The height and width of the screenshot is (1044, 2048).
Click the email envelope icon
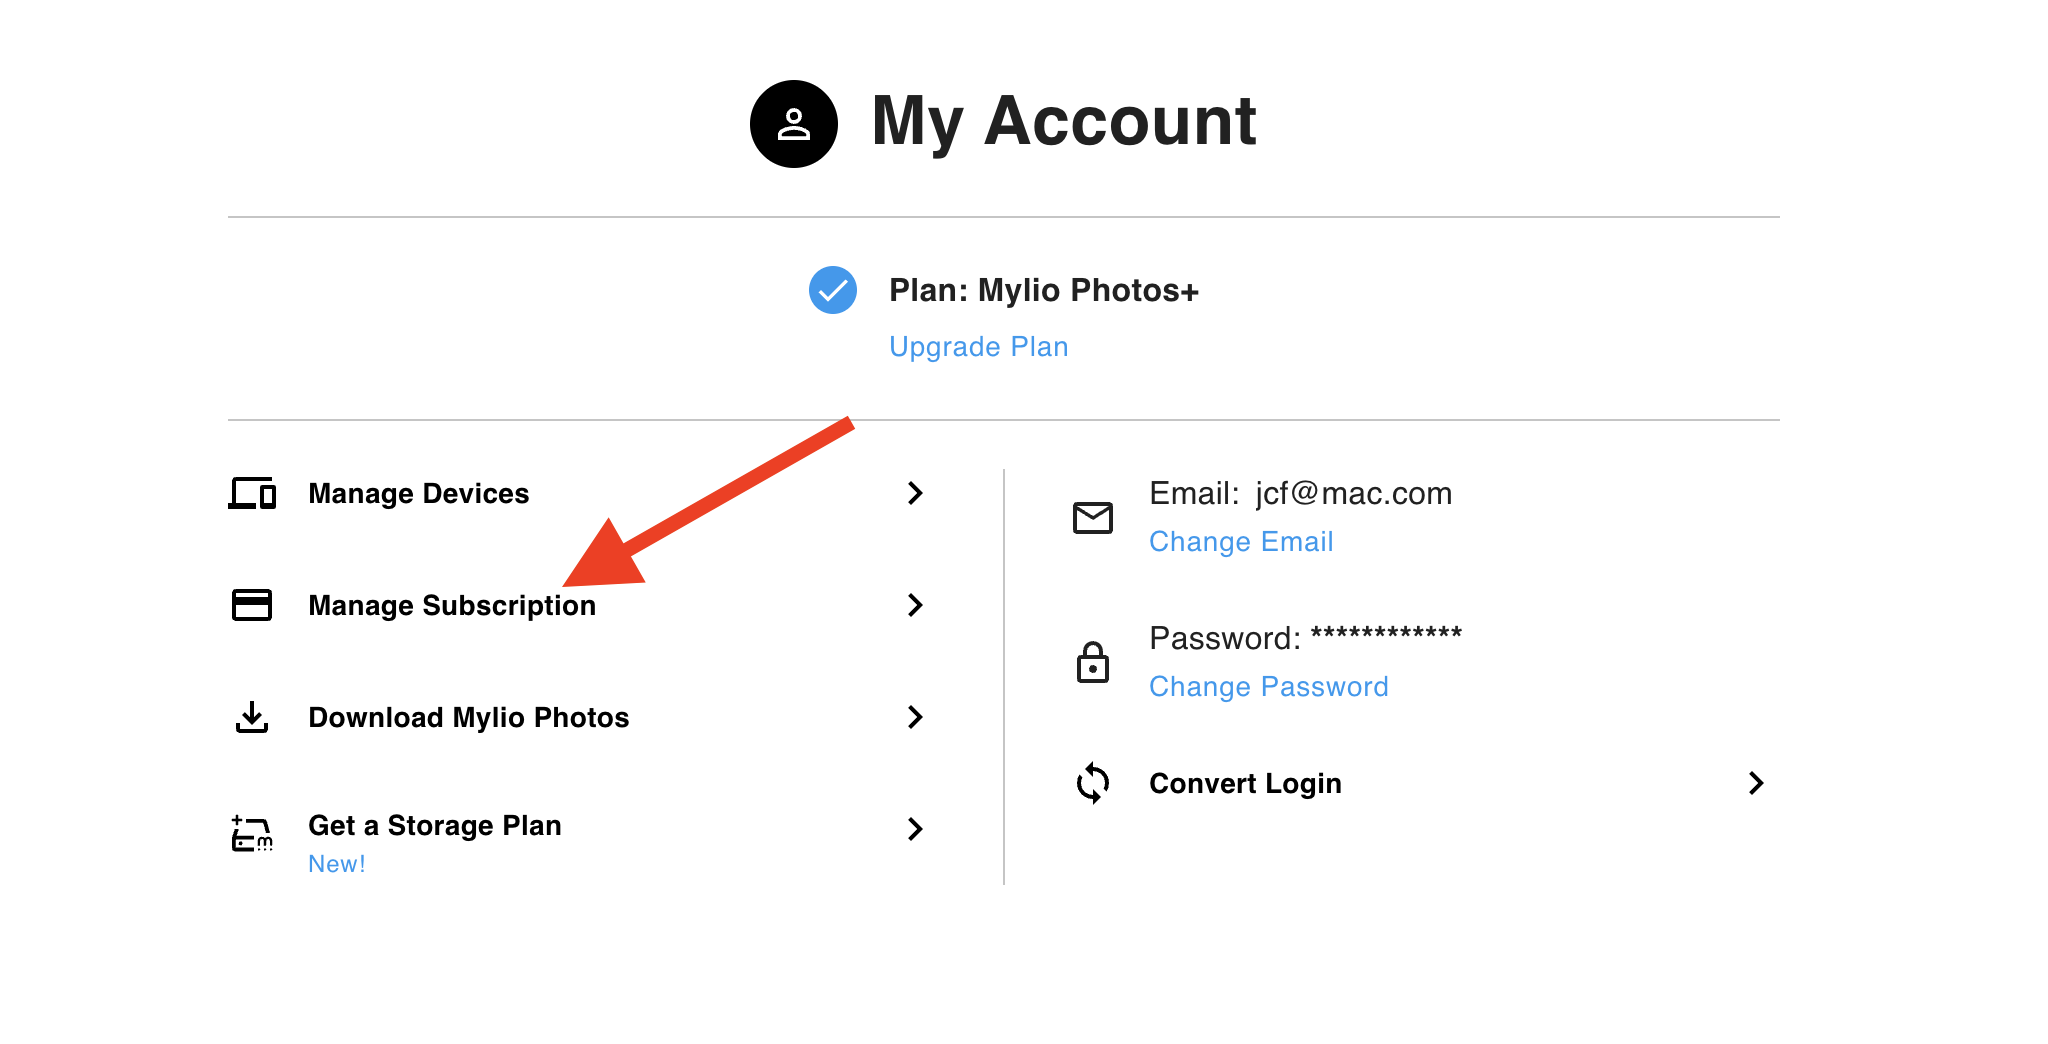[x=1092, y=518]
